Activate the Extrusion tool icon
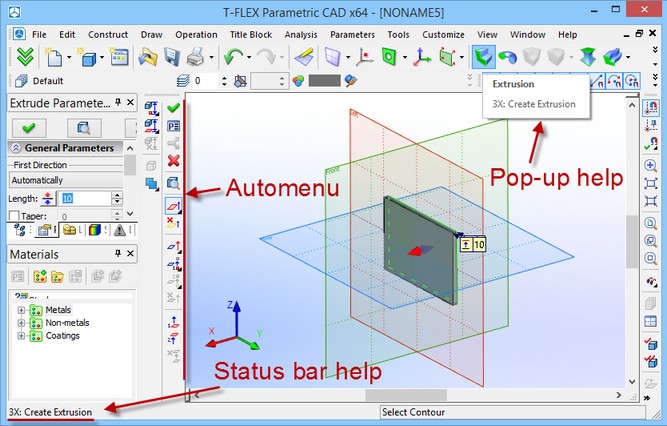 click(x=484, y=57)
